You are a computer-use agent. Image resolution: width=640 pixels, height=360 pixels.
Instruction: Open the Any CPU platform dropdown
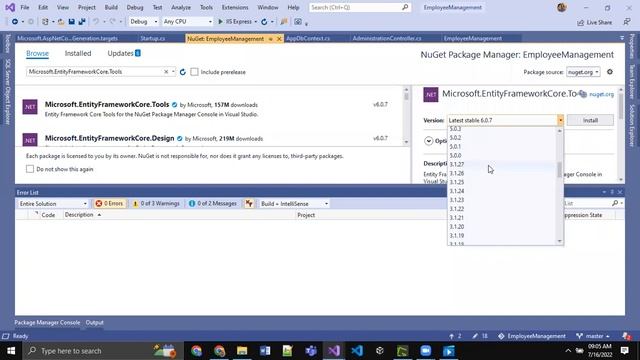pos(187,22)
